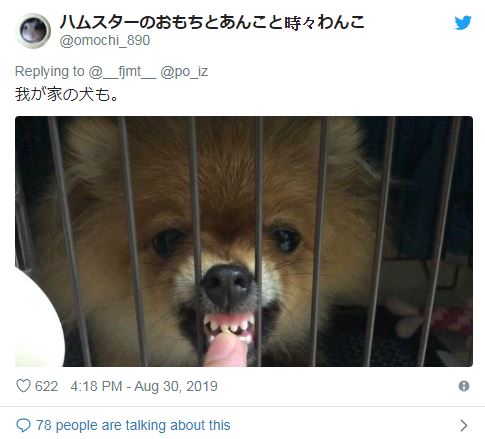The height and width of the screenshot is (439, 485).
Task: Open the omochi_890 profile avatar
Action: click(x=33, y=31)
